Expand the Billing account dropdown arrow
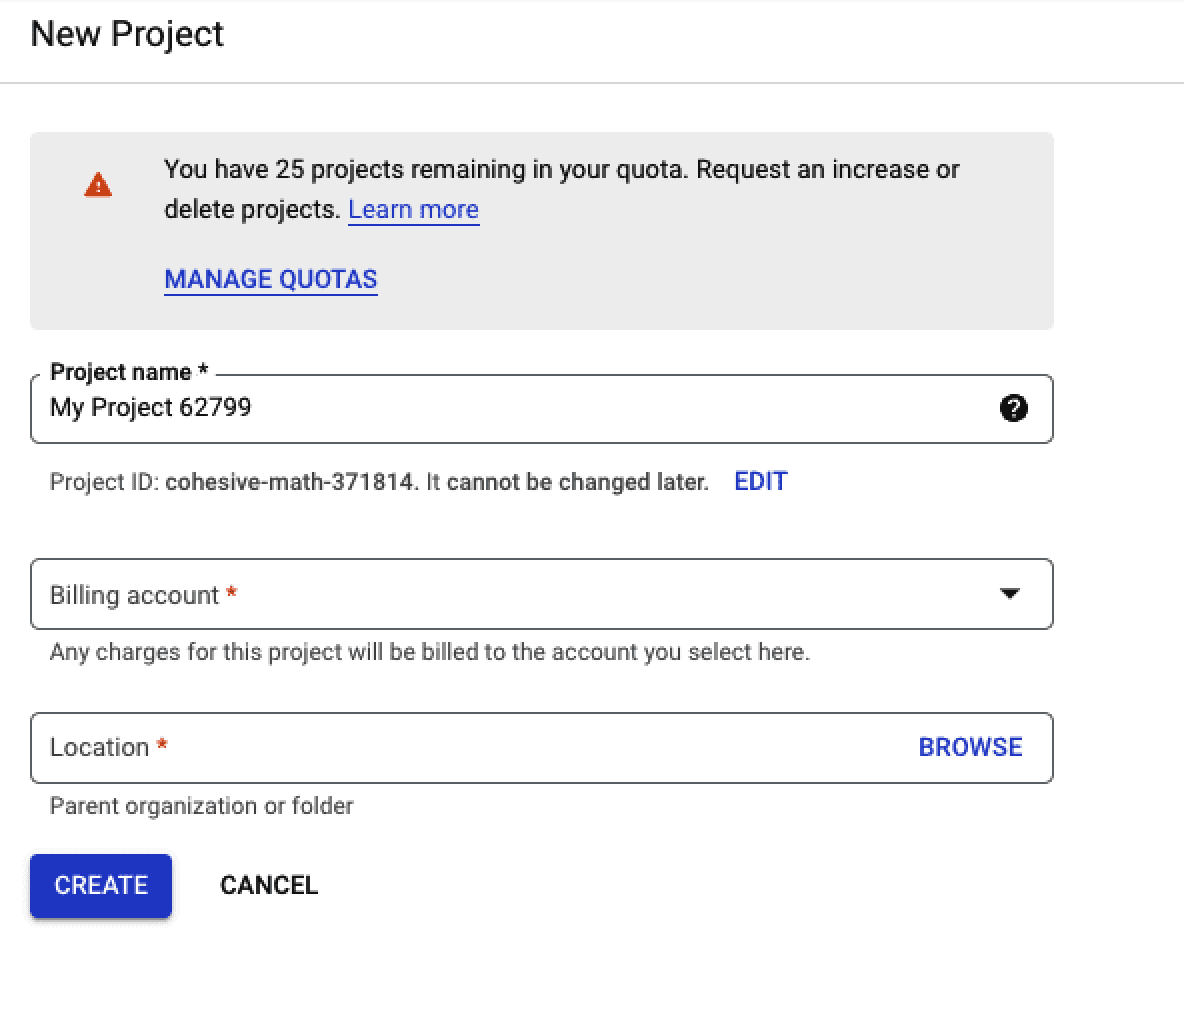This screenshot has height=1018, width=1184. tap(1010, 594)
